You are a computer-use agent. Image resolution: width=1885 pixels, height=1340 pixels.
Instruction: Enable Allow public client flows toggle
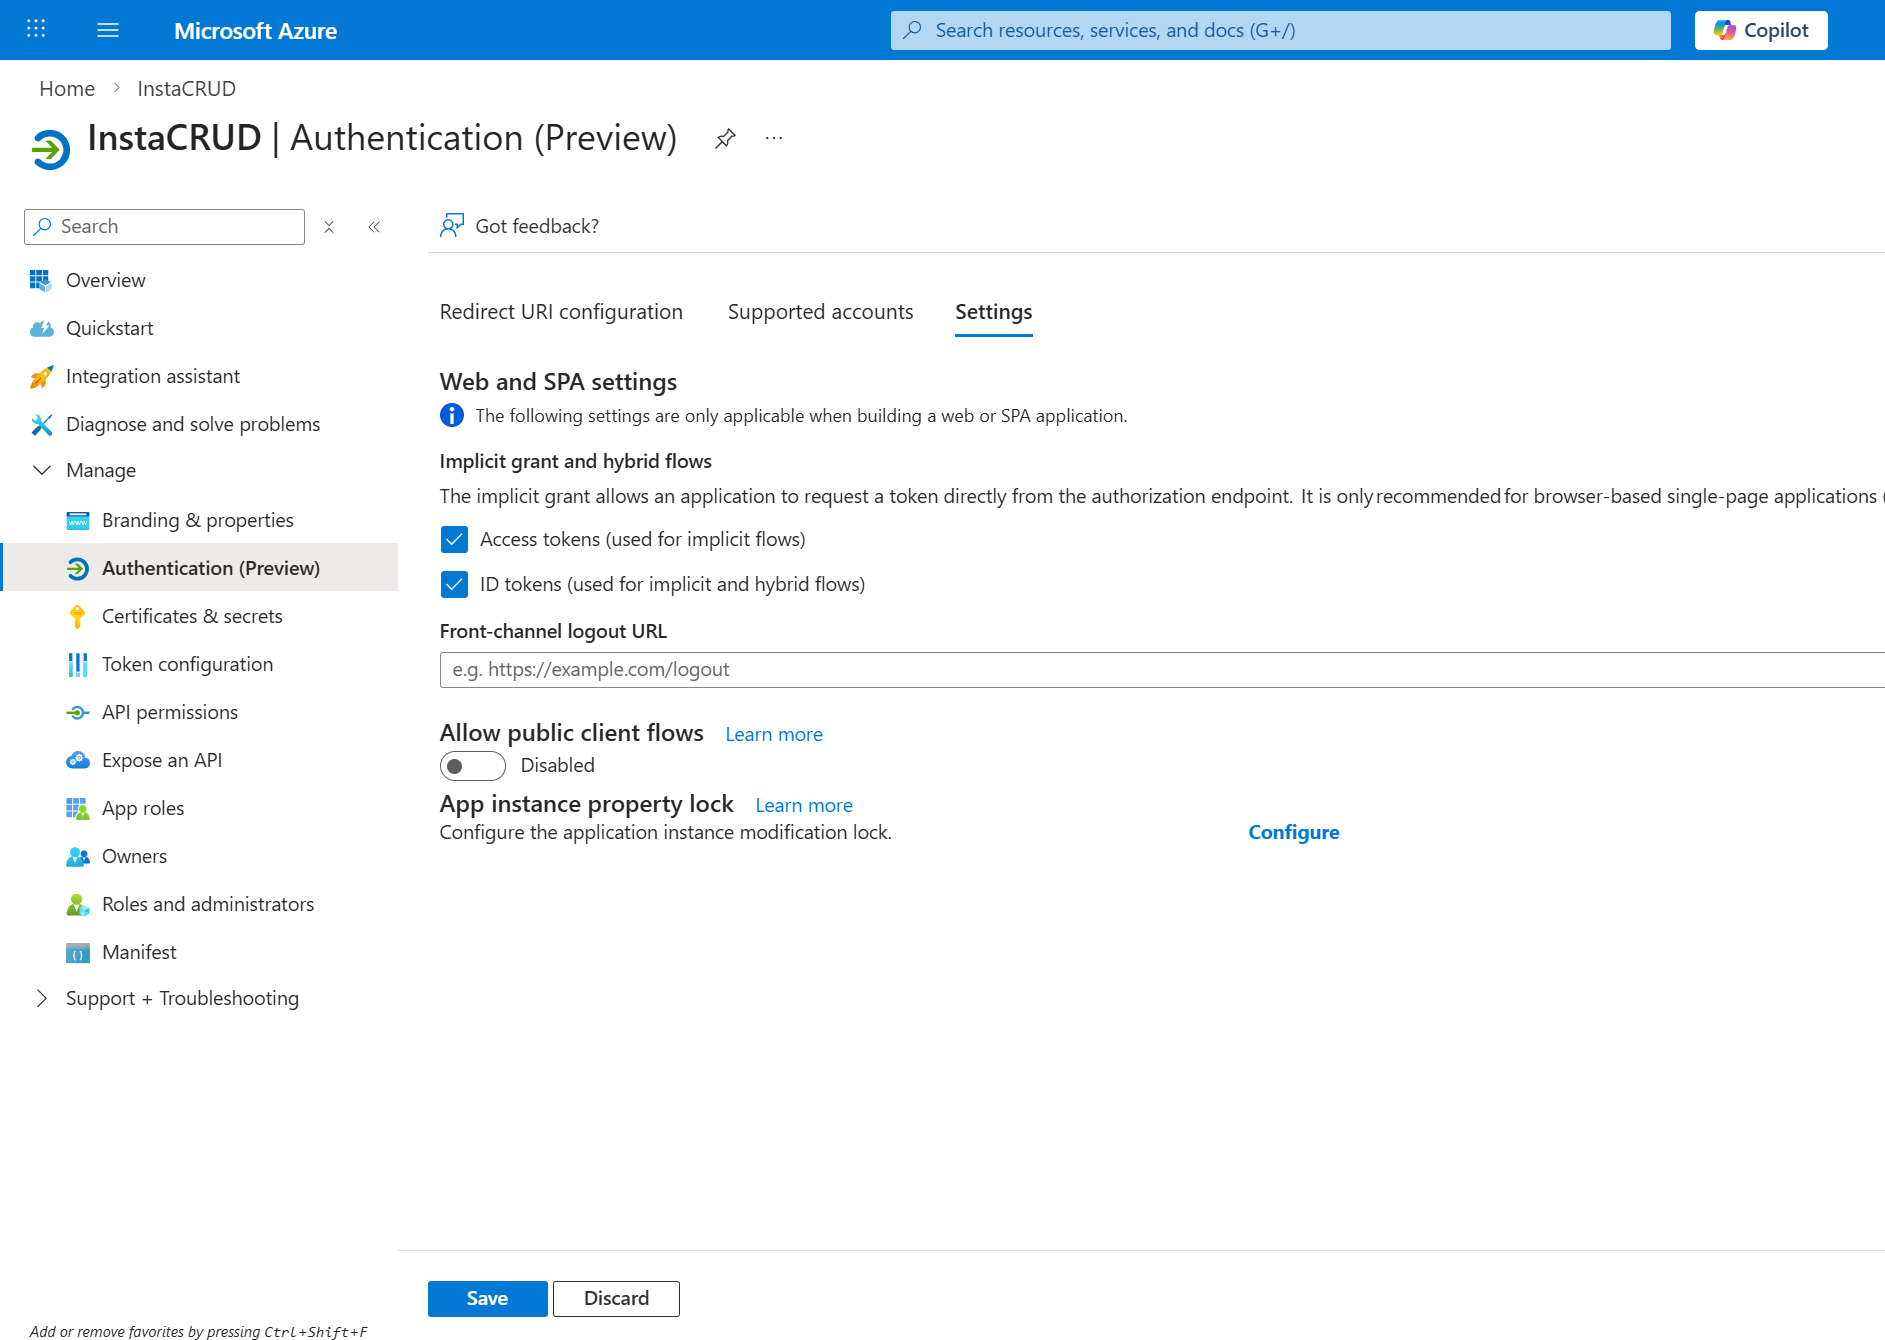[472, 766]
